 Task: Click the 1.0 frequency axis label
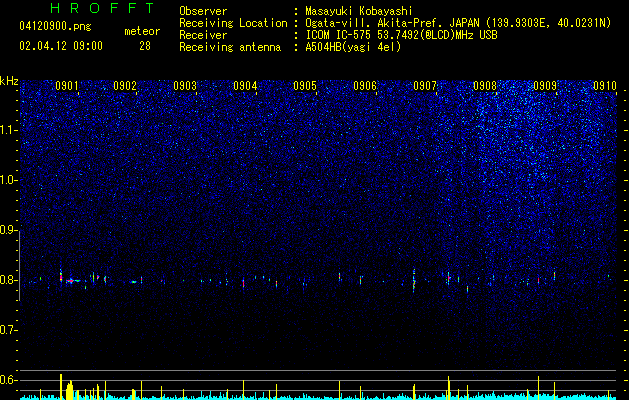click(x=9, y=180)
